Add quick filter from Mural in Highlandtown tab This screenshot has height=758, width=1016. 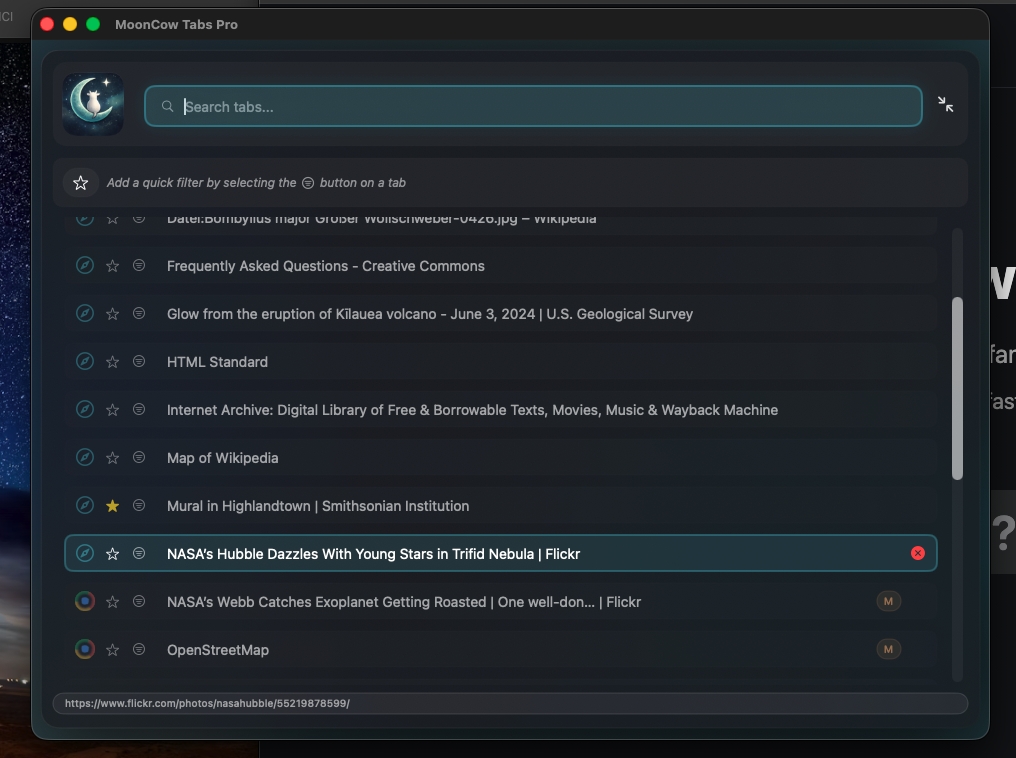point(139,505)
